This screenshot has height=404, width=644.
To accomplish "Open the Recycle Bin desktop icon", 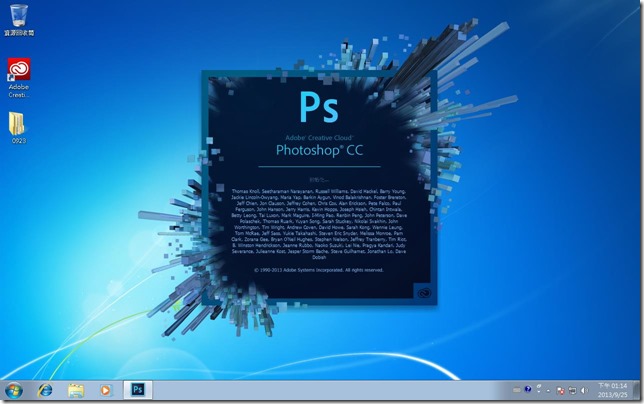I will (x=18, y=20).
